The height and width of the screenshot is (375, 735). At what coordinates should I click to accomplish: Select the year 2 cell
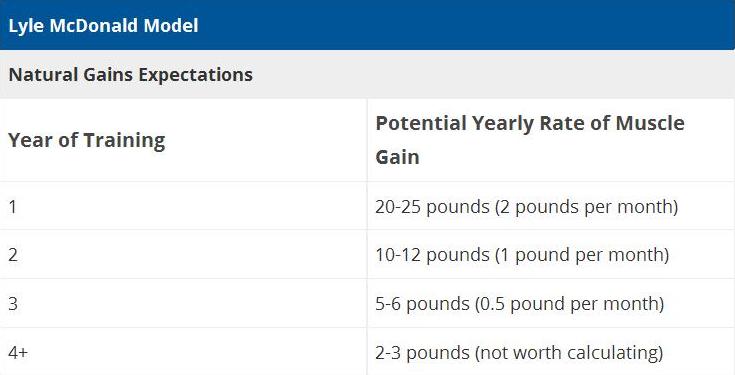[183, 255]
